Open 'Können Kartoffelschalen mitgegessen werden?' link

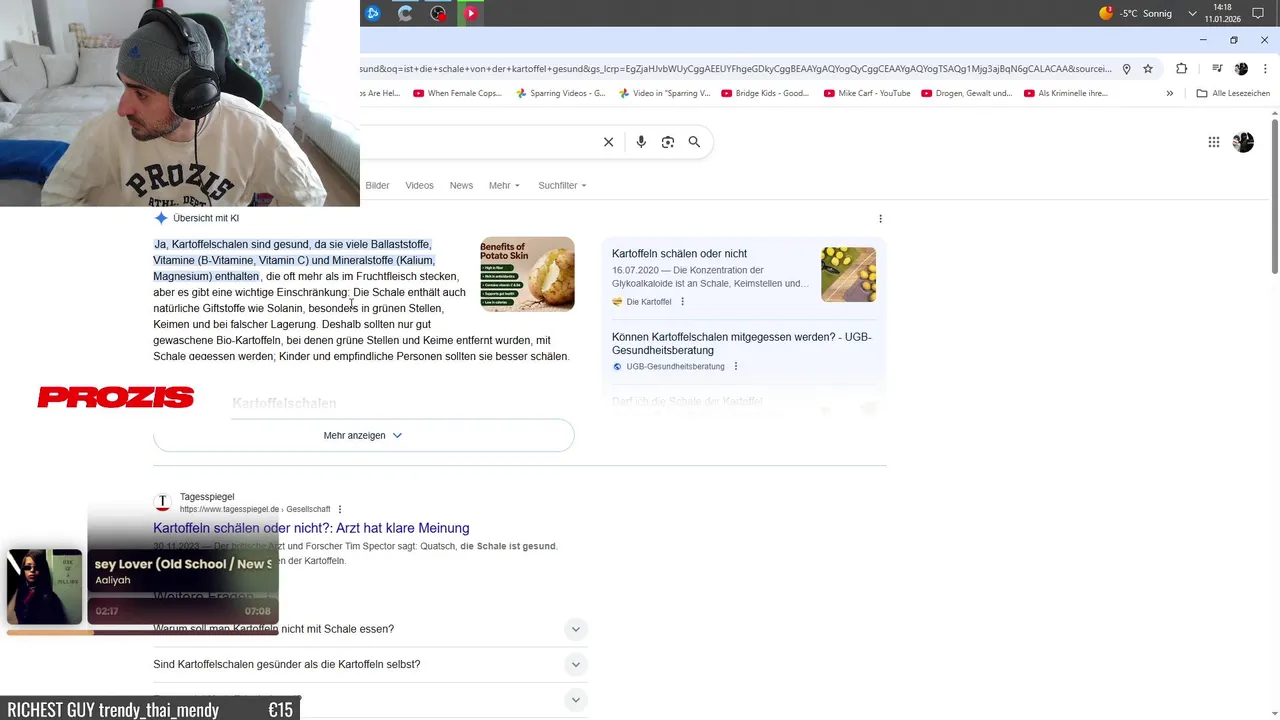pyautogui.click(x=741, y=343)
